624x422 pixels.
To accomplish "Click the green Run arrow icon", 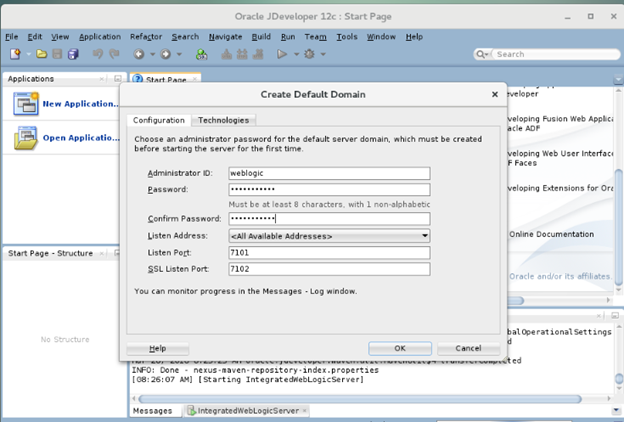I will click(x=283, y=54).
